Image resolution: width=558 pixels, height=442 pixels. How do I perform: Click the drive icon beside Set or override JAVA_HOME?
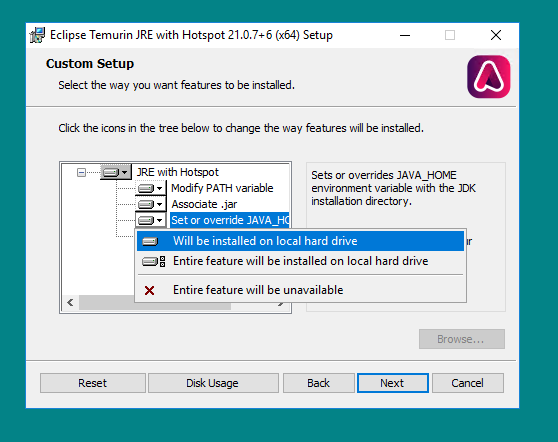[x=146, y=220]
